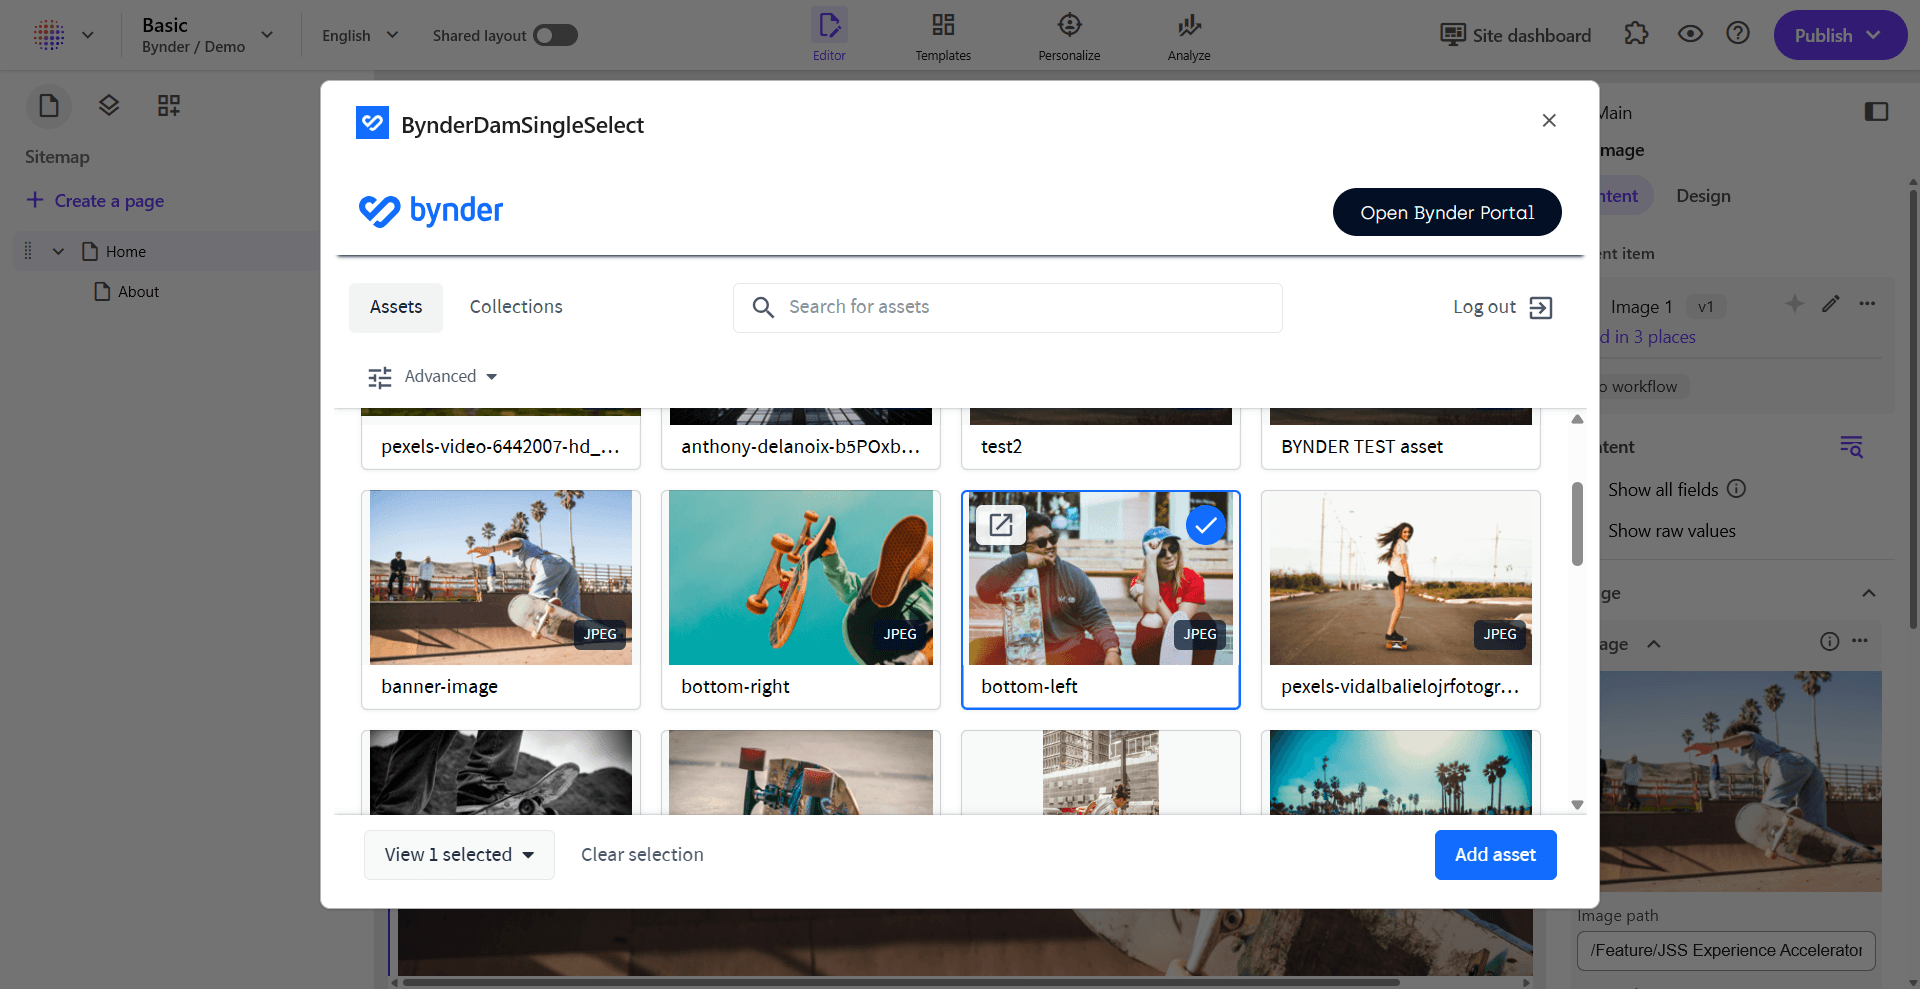The height and width of the screenshot is (989, 1920).
Task: Select the banner-image thumbnail
Action: (501, 578)
